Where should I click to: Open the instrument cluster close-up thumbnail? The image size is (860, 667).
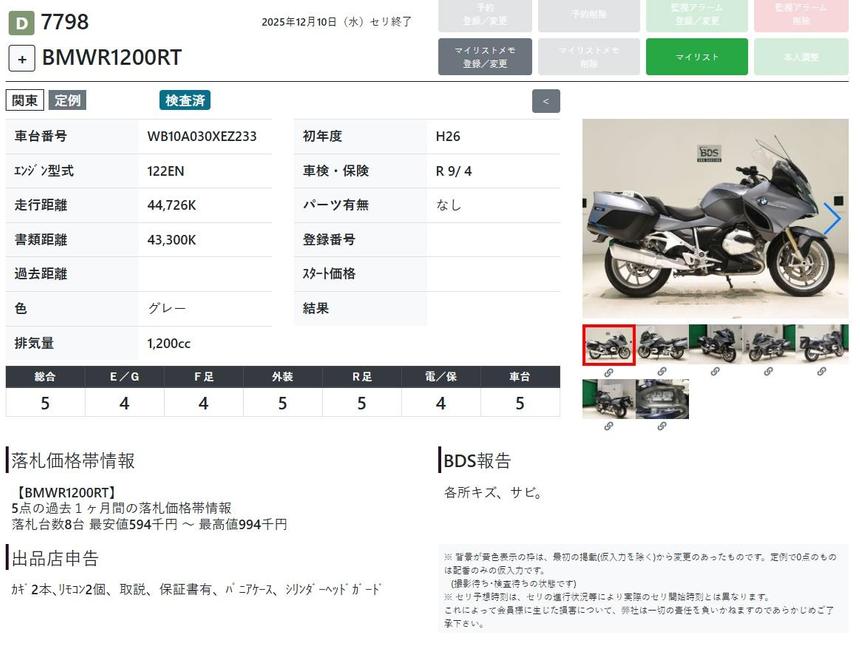662,399
